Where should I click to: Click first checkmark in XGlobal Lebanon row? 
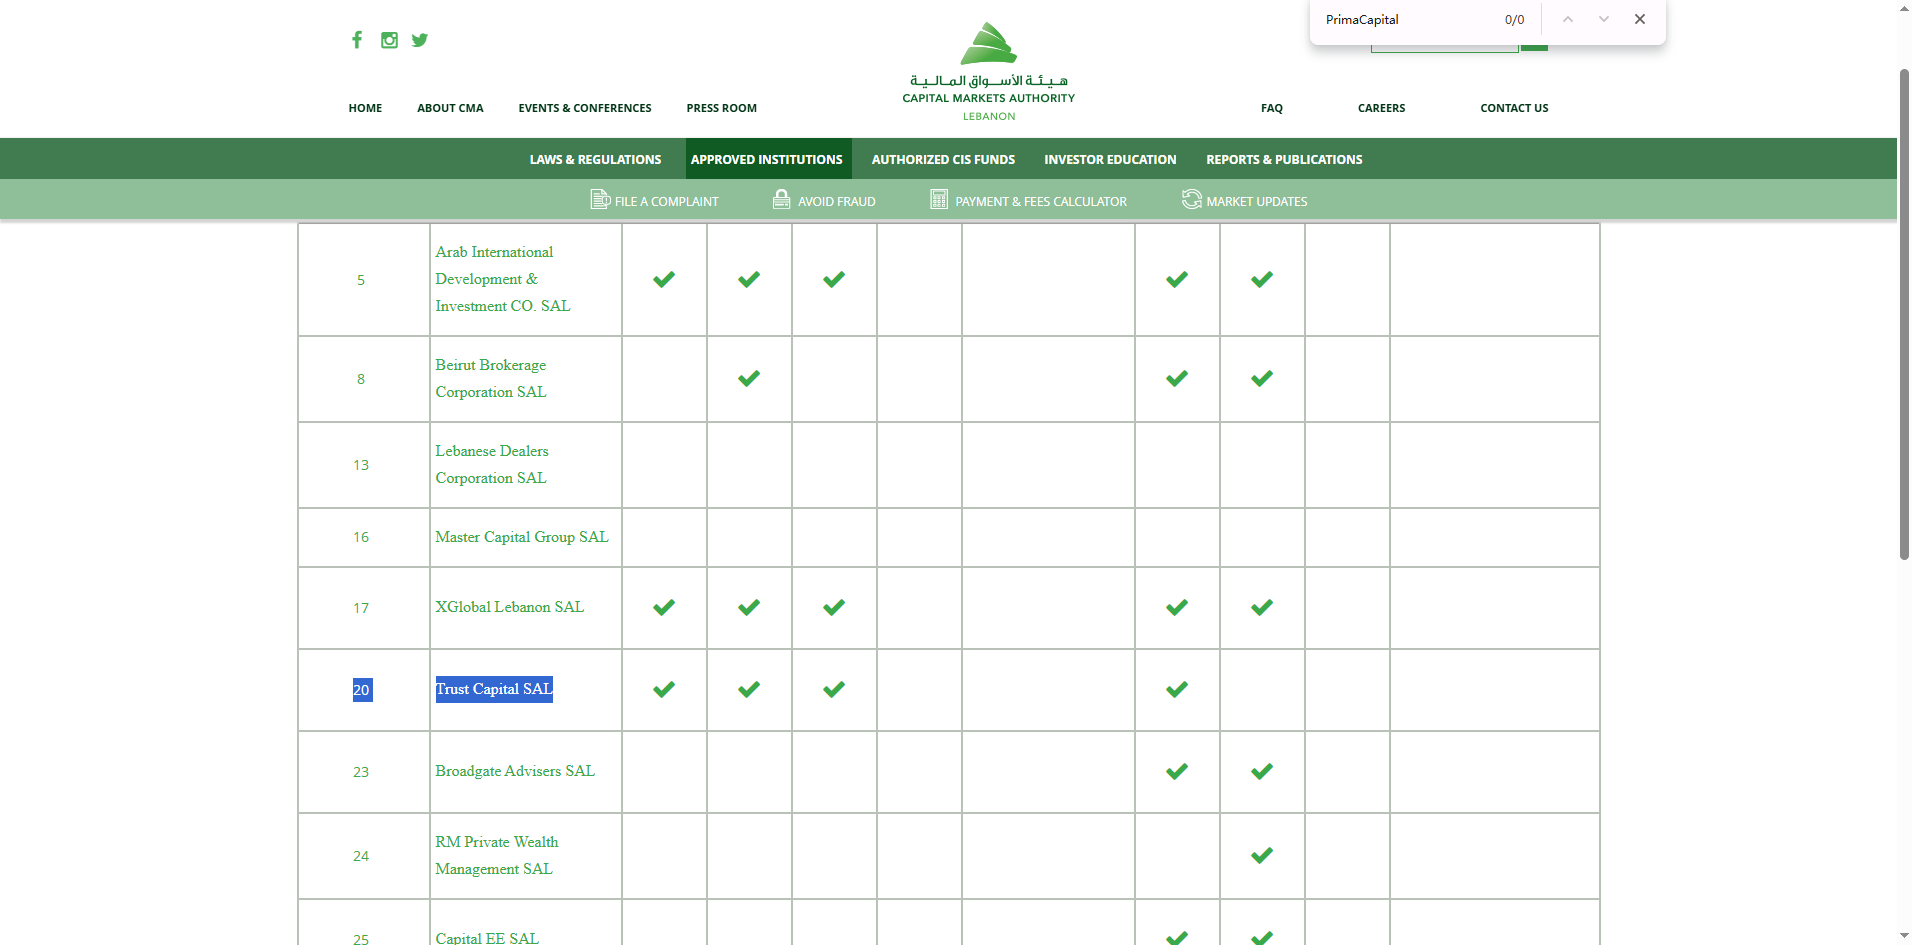(x=664, y=607)
